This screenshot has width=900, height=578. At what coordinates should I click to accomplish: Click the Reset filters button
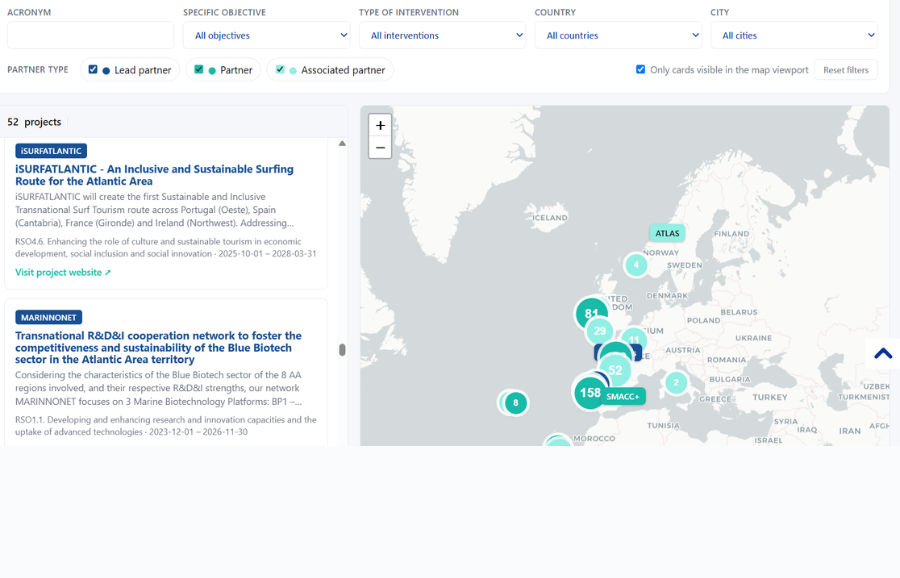coord(845,70)
